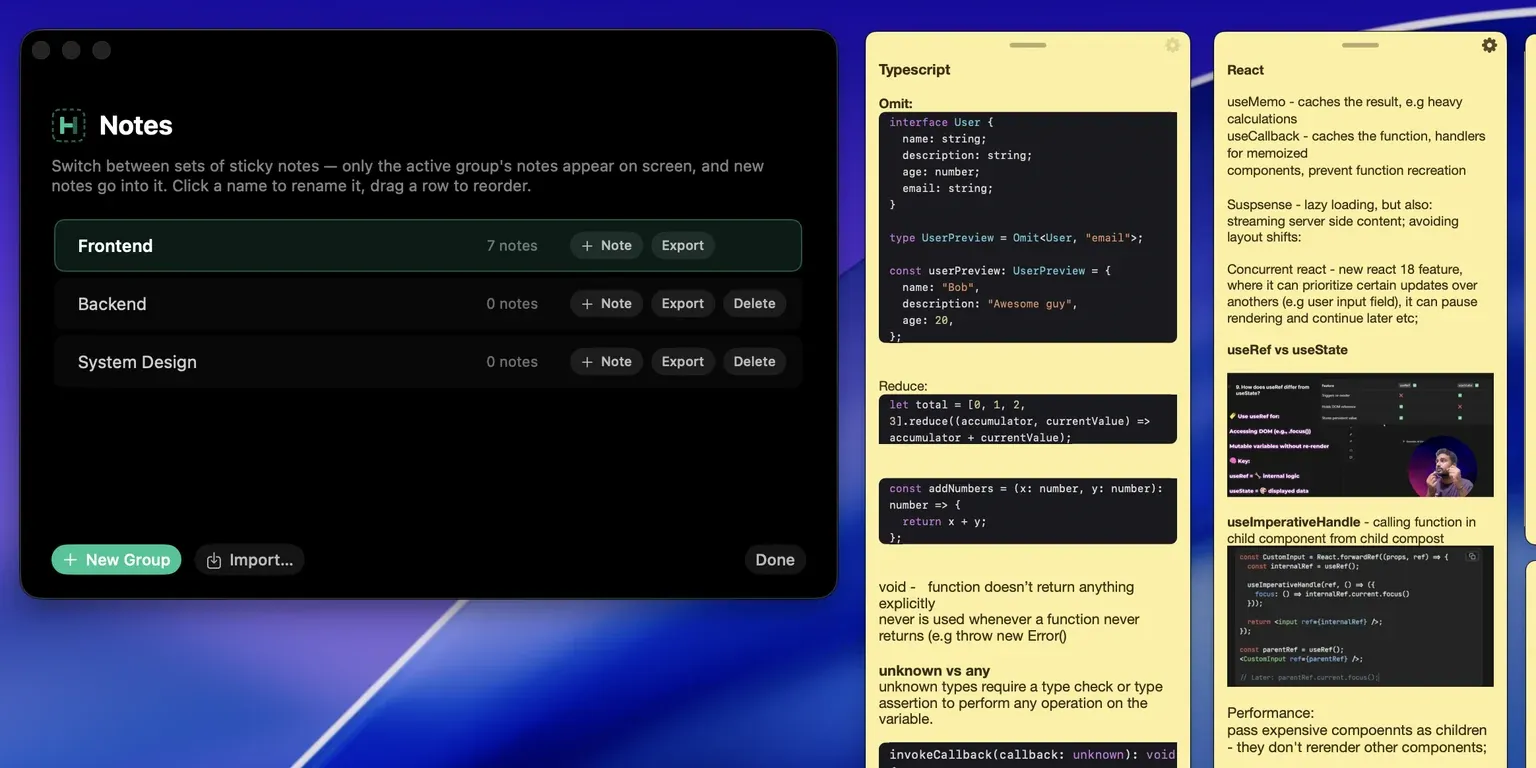The height and width of the screenshot is (768, 1536).
Task: Click 'useRef vs useState' heading
Action: (x=1287, y=350)
